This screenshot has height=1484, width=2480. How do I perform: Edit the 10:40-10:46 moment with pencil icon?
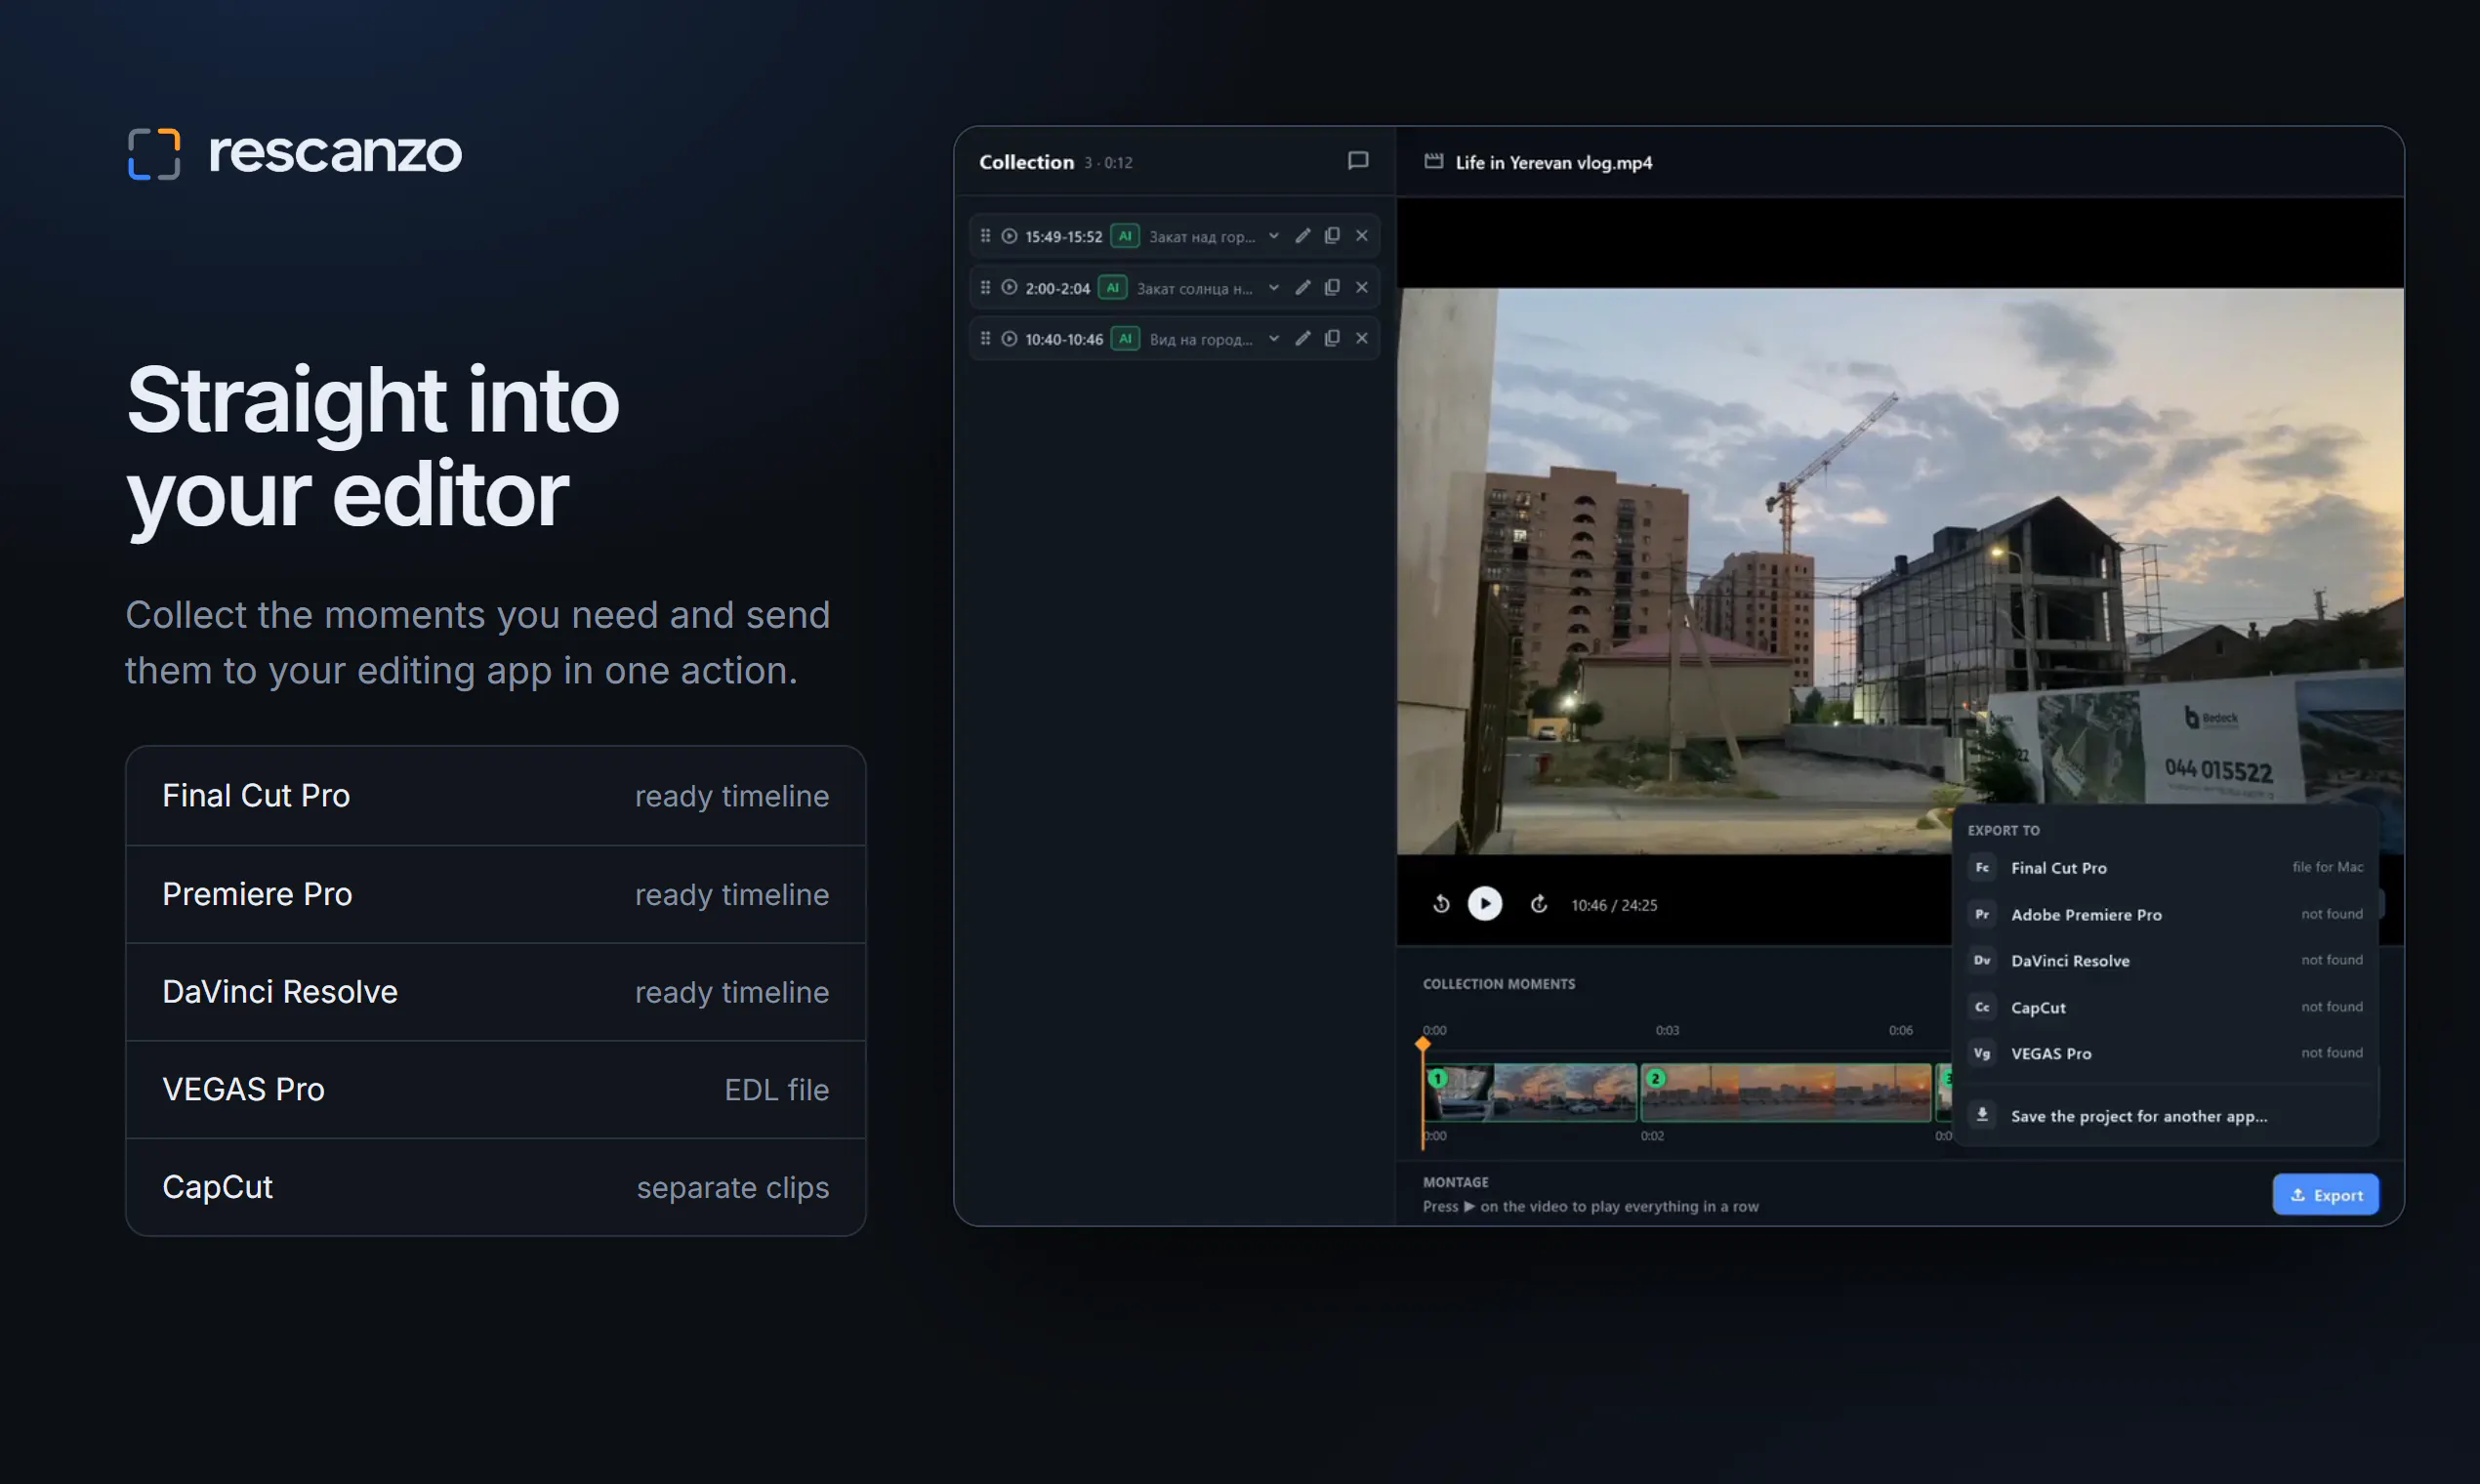click(x=1302, y=339)
